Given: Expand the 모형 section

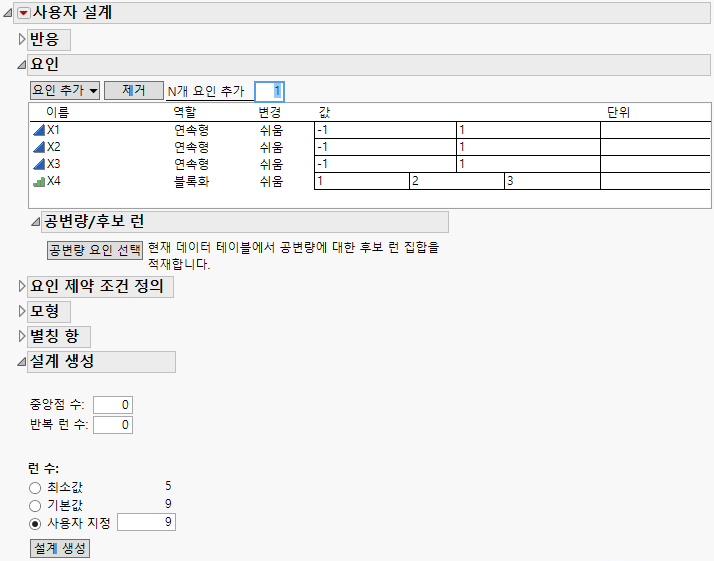Looking at the screenshot, I should (x=21, y=311).
